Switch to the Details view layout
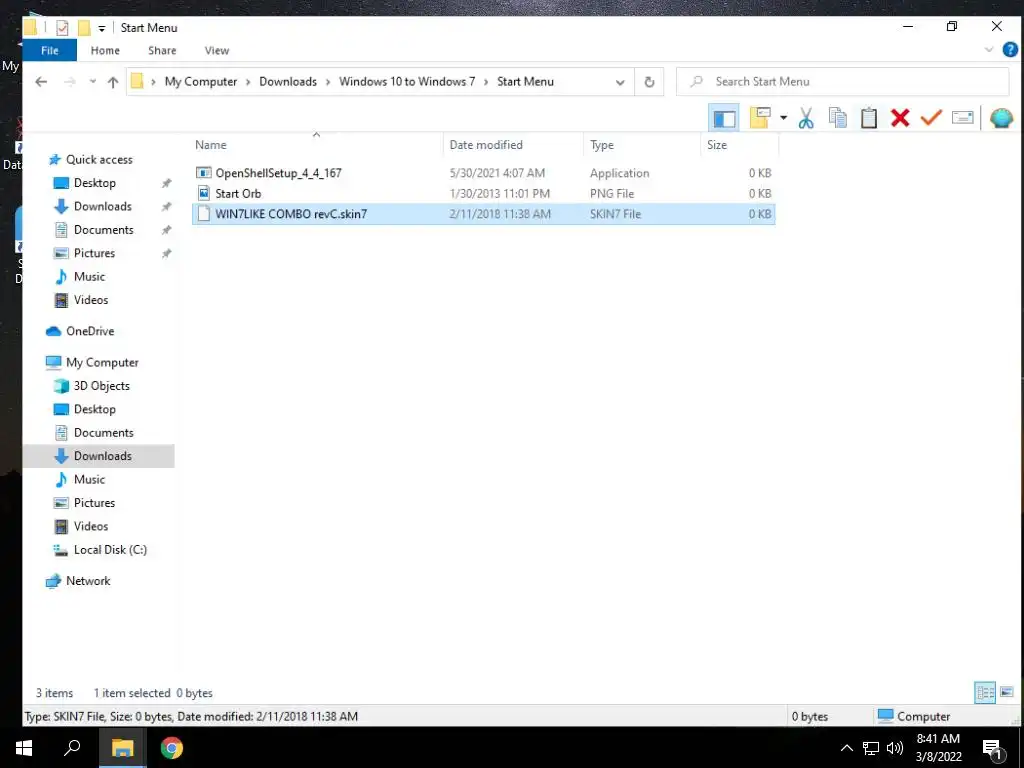This screenshot has width=1024, height=768. pos(985,692)
